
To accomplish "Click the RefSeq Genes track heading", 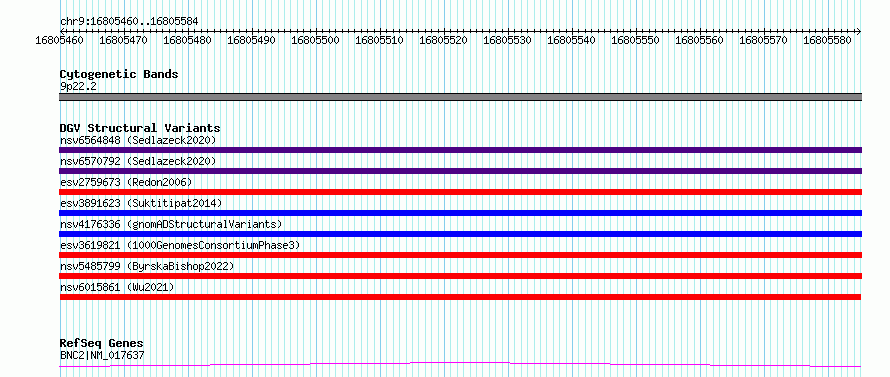I will [101, 344].
